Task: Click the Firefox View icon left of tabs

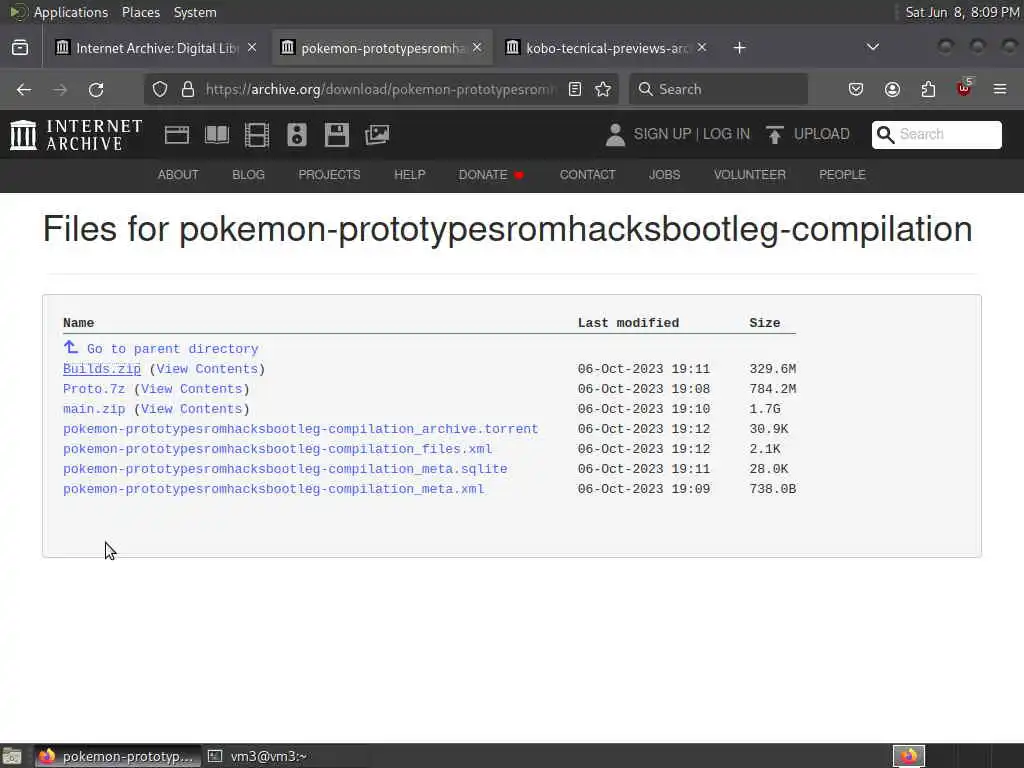Action: click(20, 48)
